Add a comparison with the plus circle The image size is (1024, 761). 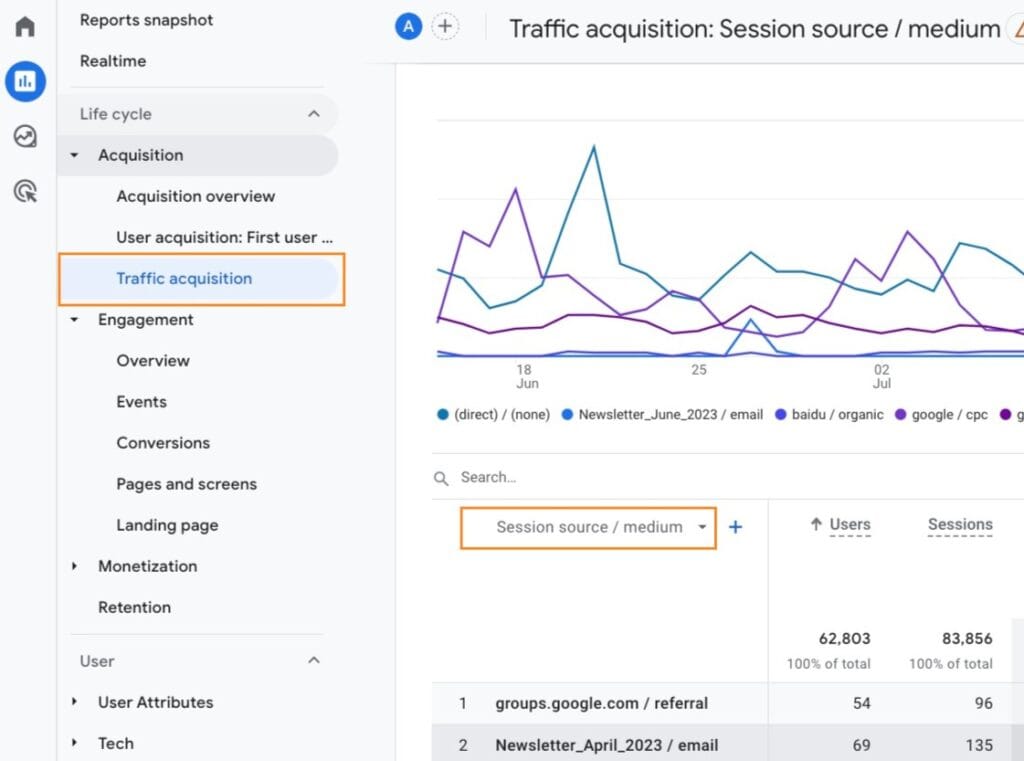(445, 27)
